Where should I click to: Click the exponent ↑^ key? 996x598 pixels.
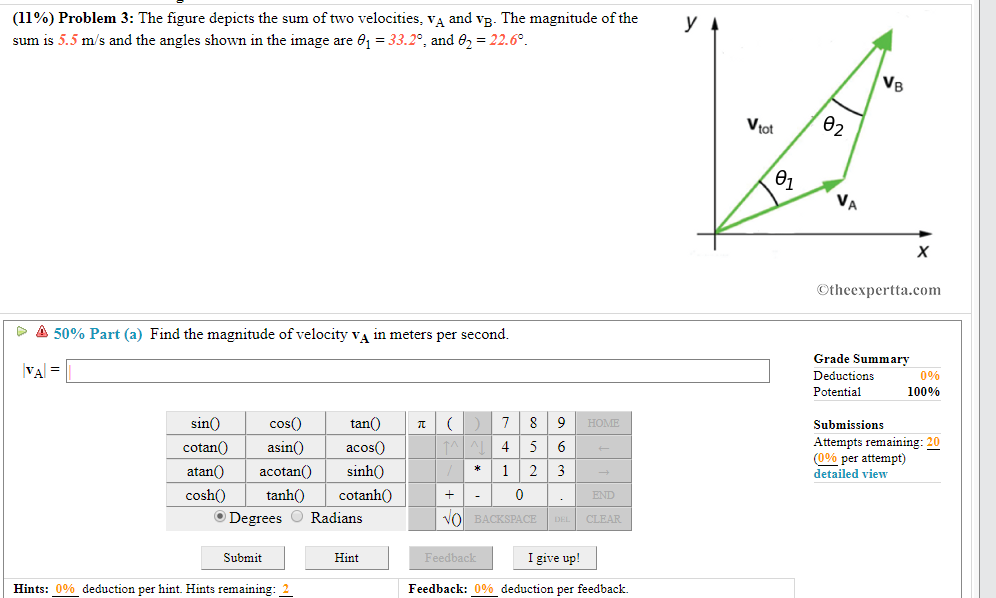pyautogui.click(x=450, y=447)
